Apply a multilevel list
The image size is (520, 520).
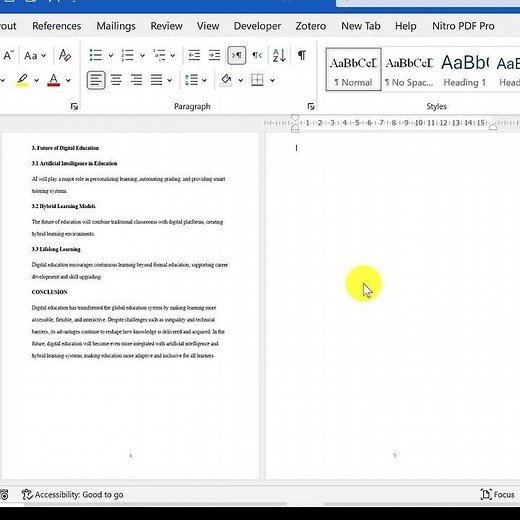click(159, 55)
